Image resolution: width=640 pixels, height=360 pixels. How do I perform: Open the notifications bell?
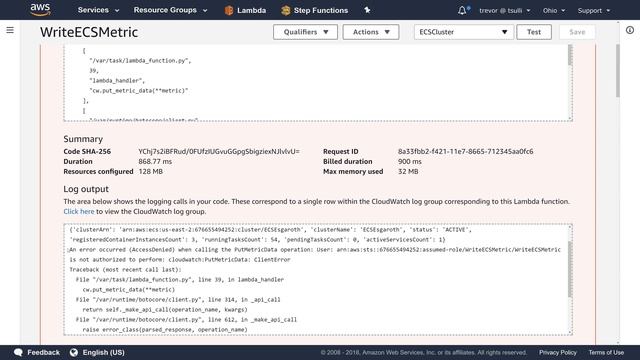[462, 10]
